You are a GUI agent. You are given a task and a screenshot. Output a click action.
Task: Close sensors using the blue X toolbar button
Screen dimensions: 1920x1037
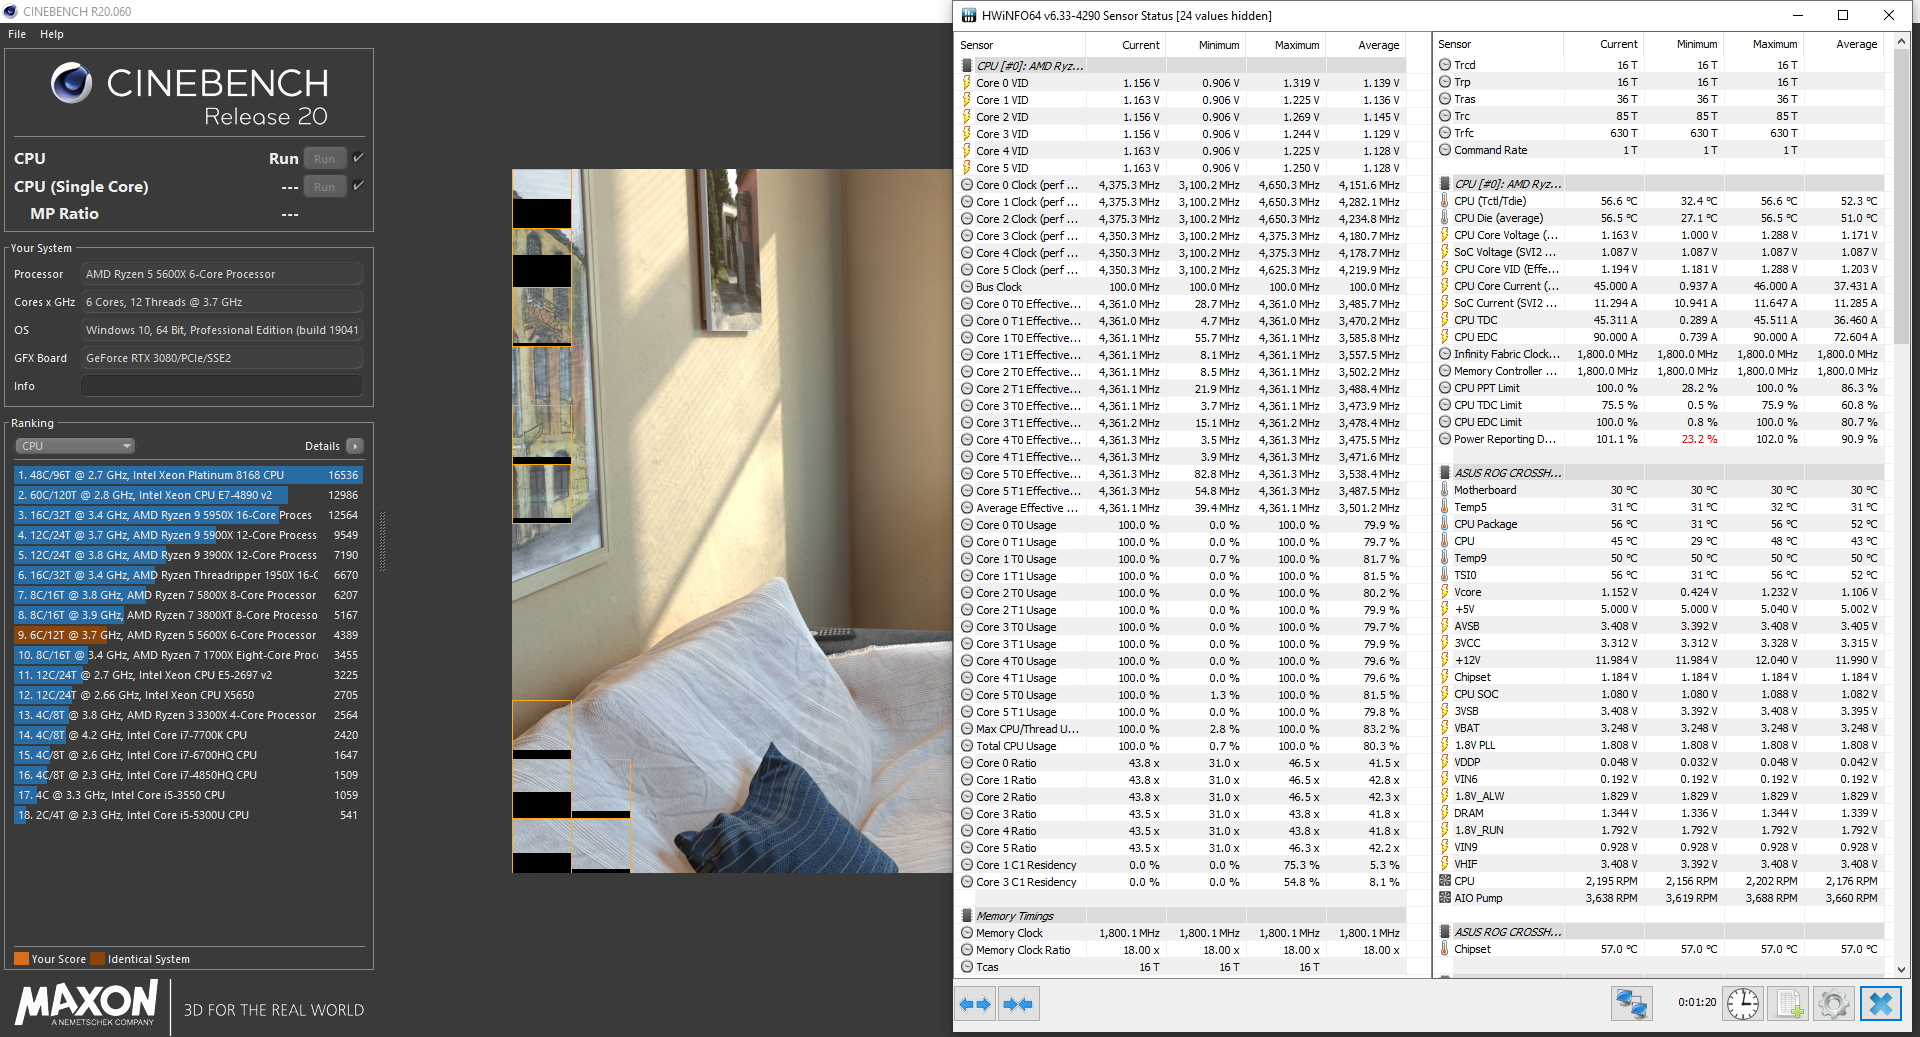(x=1880, y=1003)
